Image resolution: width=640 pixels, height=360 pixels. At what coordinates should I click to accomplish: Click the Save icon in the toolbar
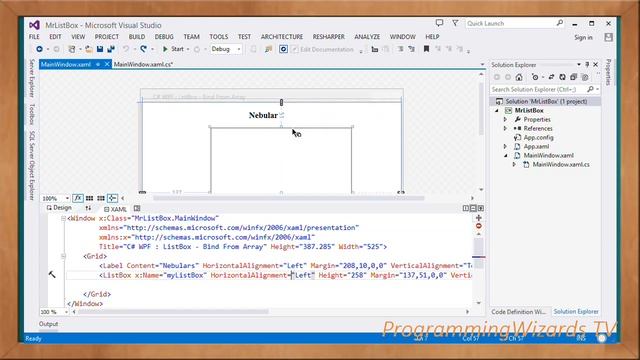tap(100, 49)
